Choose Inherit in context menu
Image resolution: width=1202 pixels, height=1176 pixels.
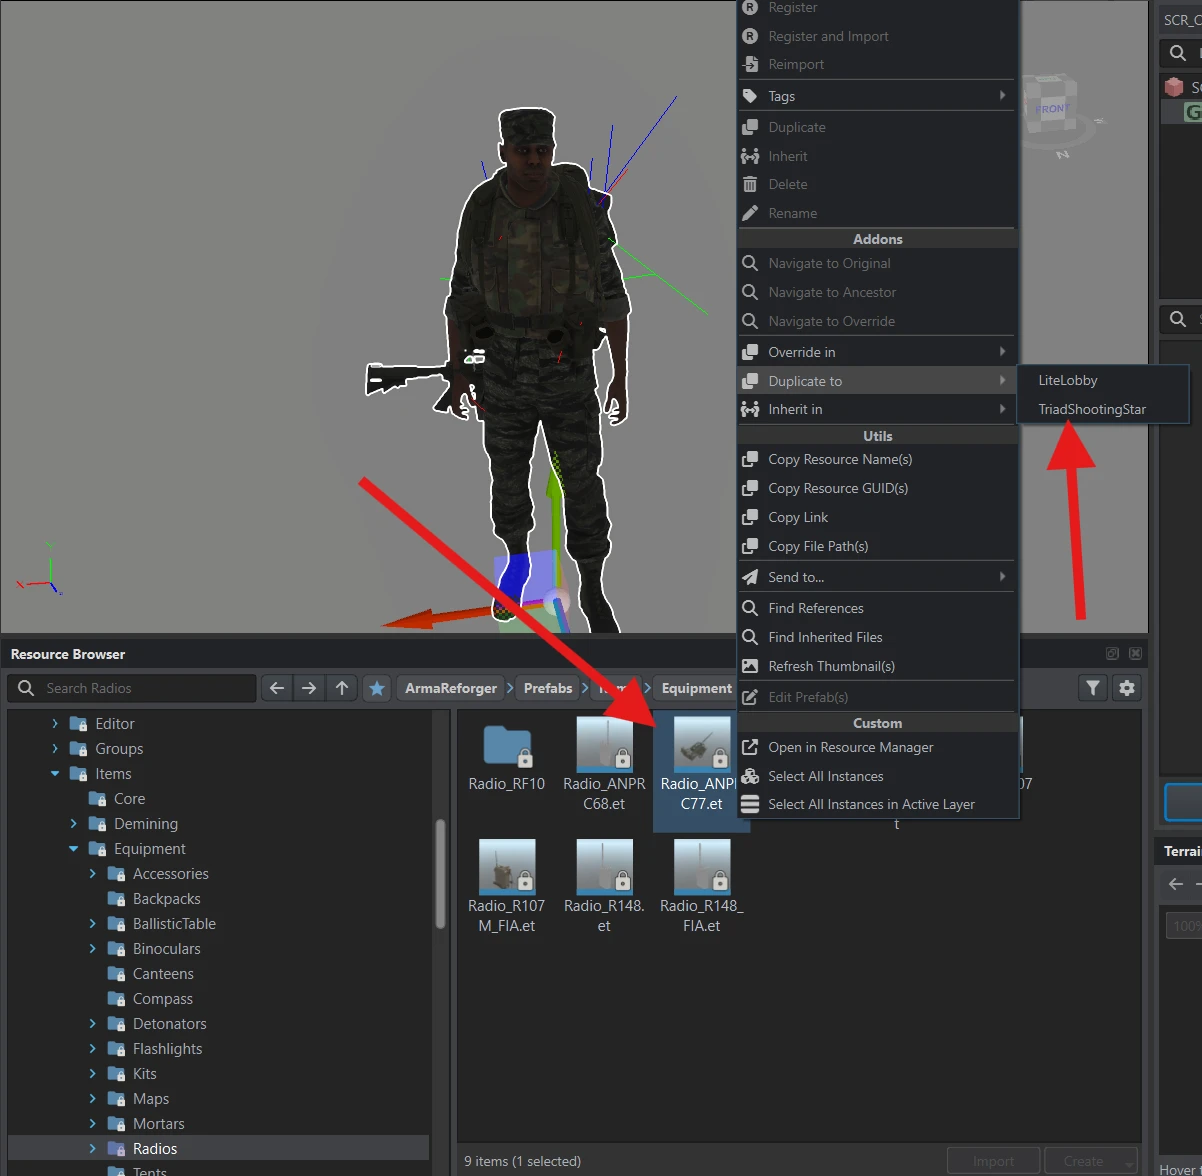tap(877, 156)
